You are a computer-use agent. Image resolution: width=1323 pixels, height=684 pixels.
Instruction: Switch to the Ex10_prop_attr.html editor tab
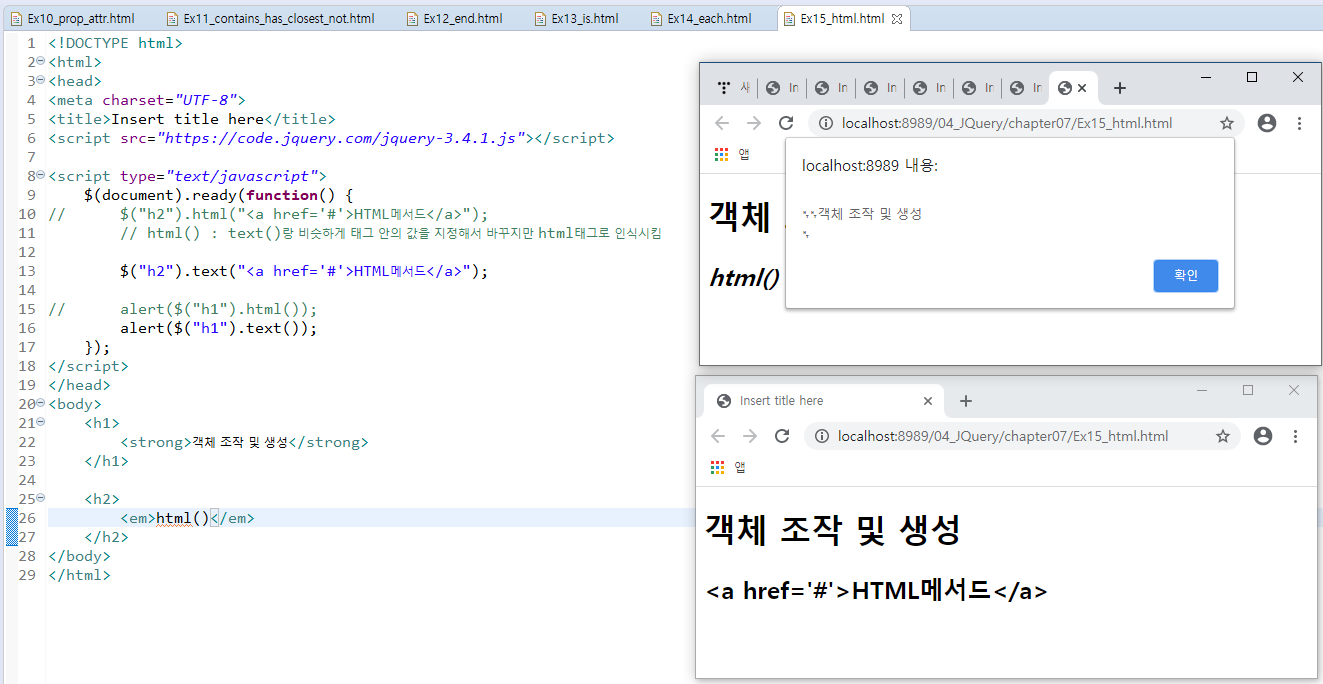click(x=72, y=19)
